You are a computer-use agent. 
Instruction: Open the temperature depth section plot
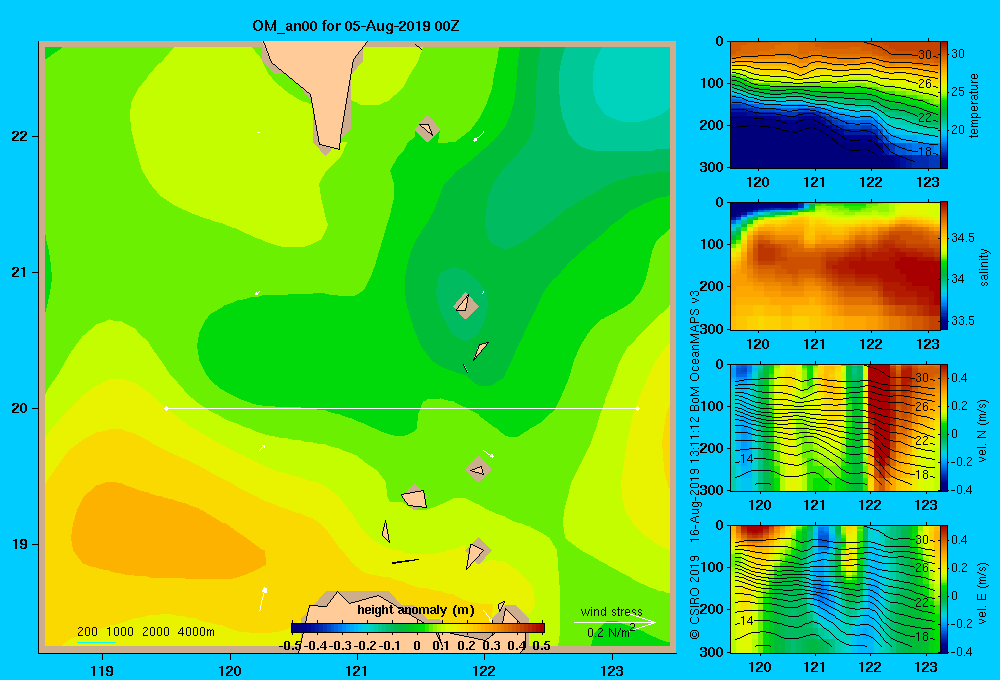coord(834,105)
